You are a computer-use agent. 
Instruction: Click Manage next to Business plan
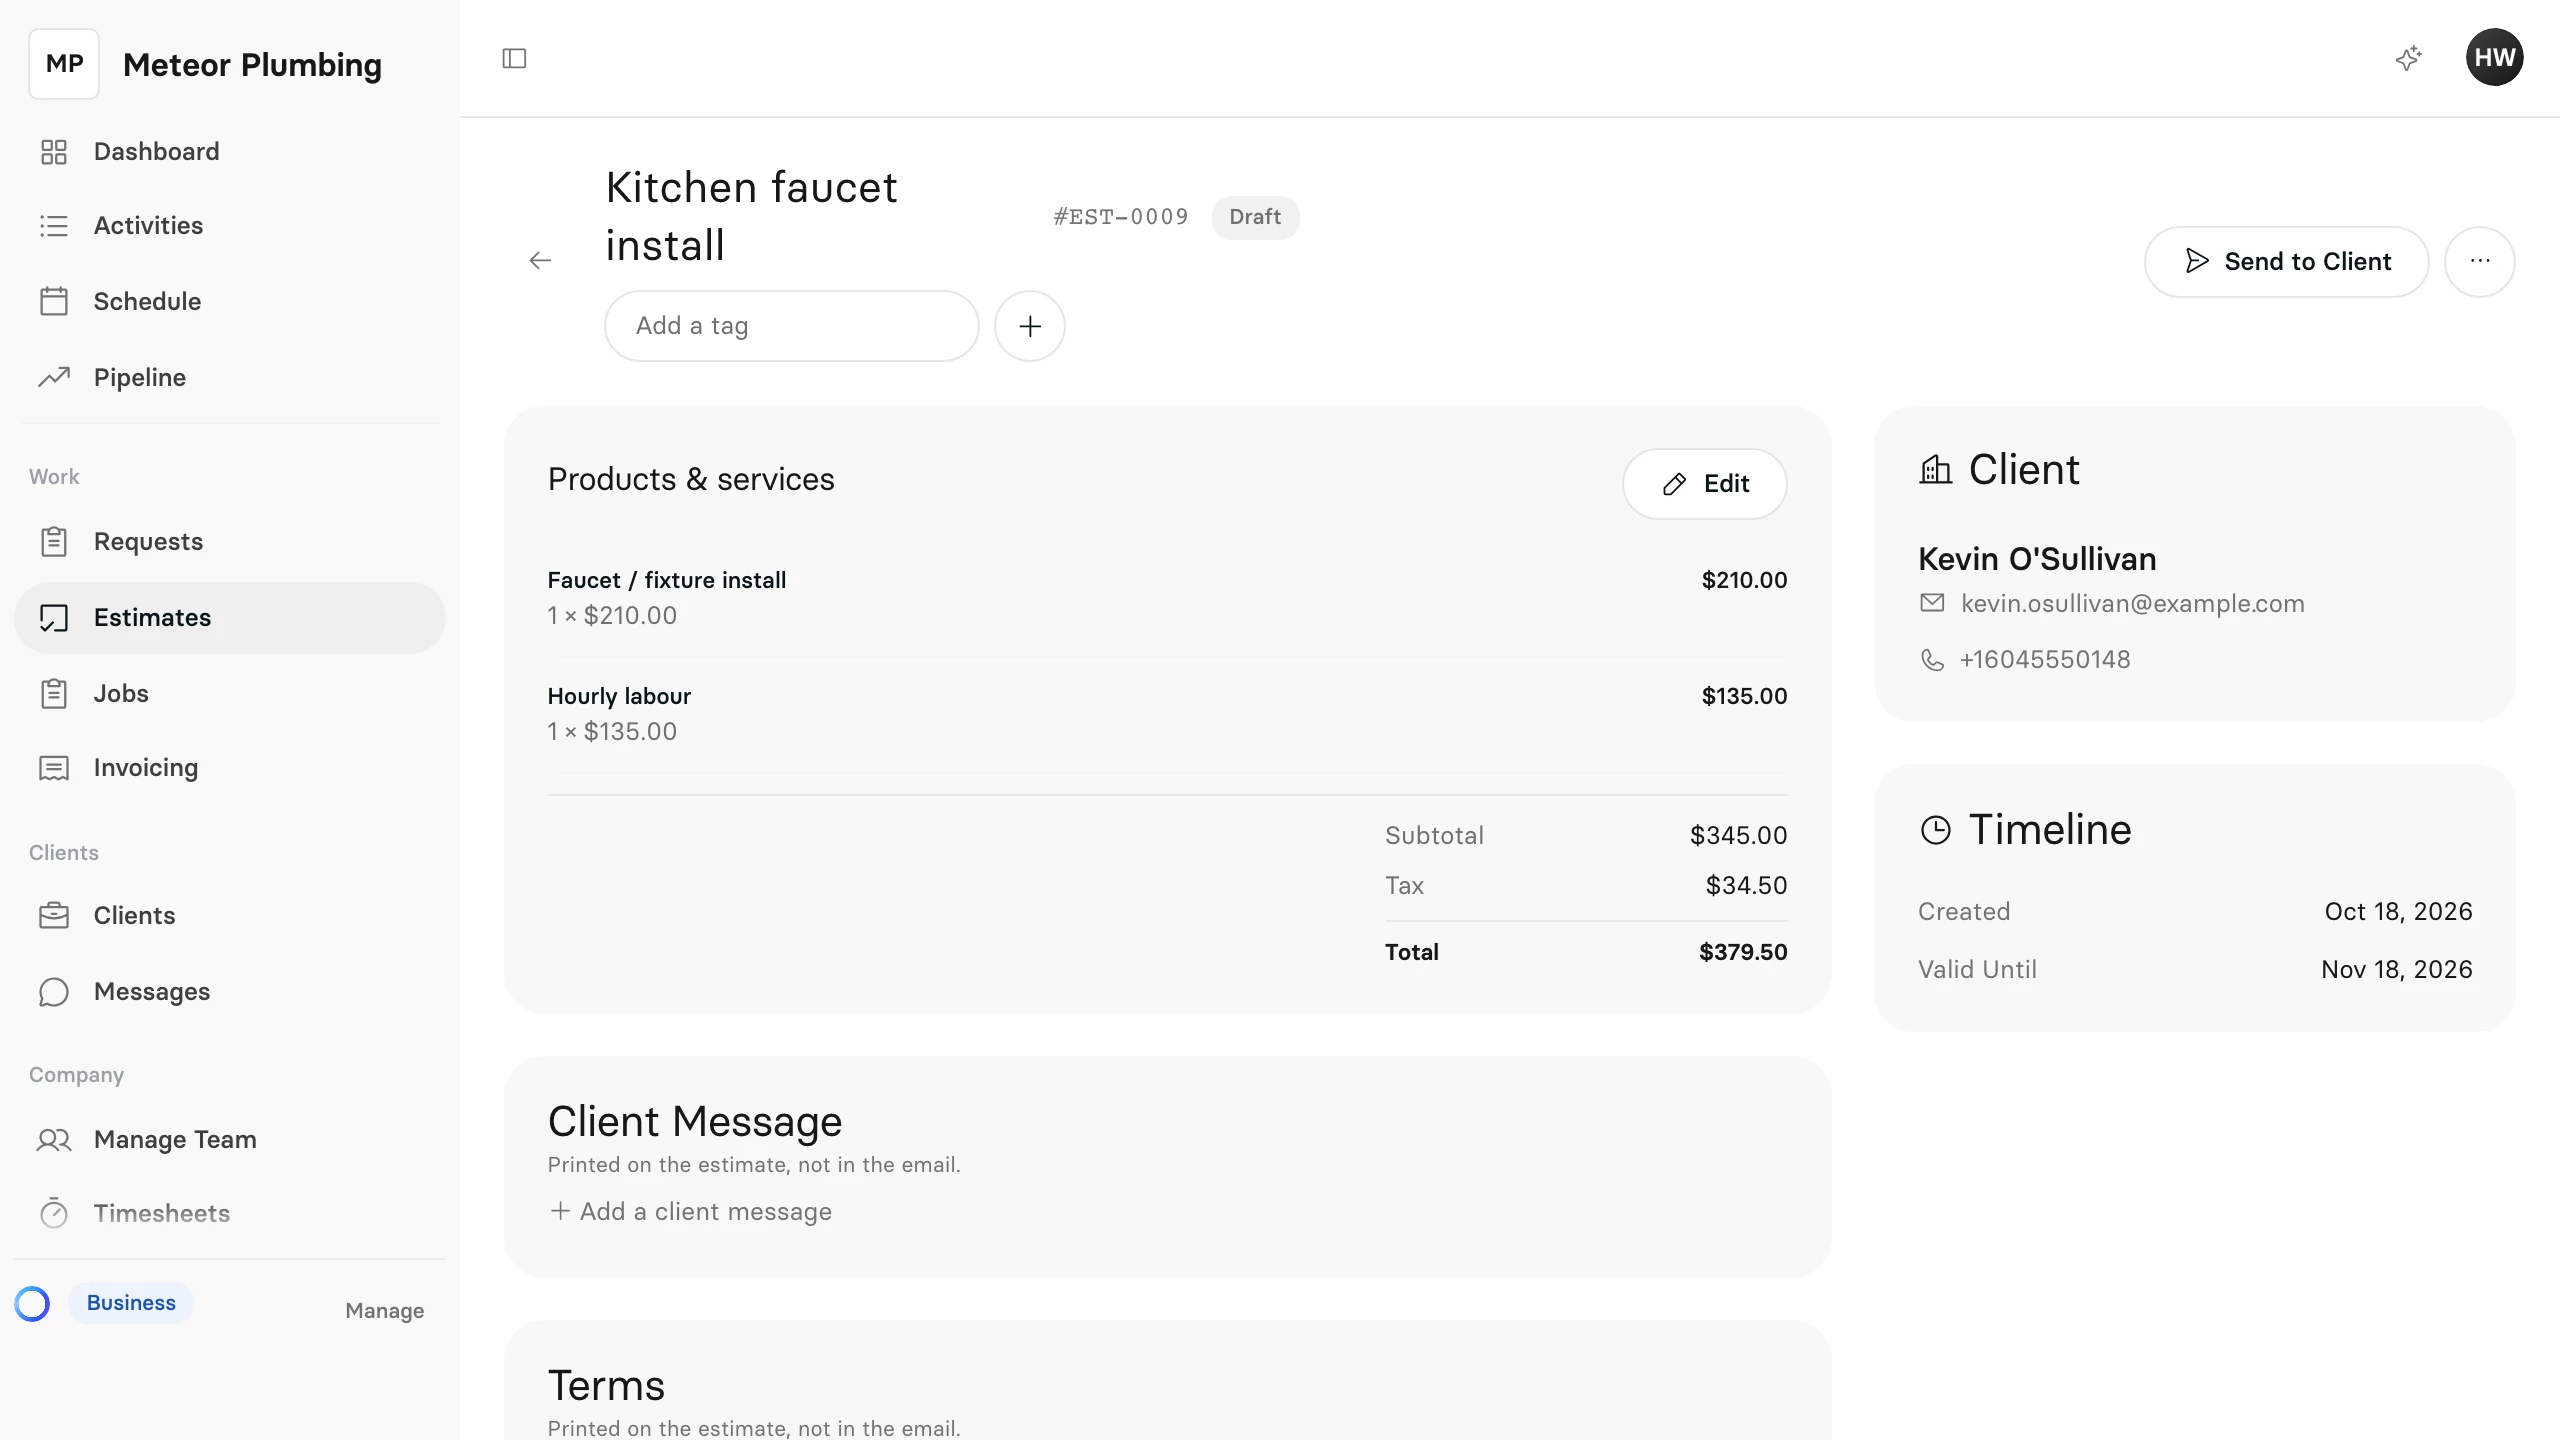click(x=384, y=1311)
